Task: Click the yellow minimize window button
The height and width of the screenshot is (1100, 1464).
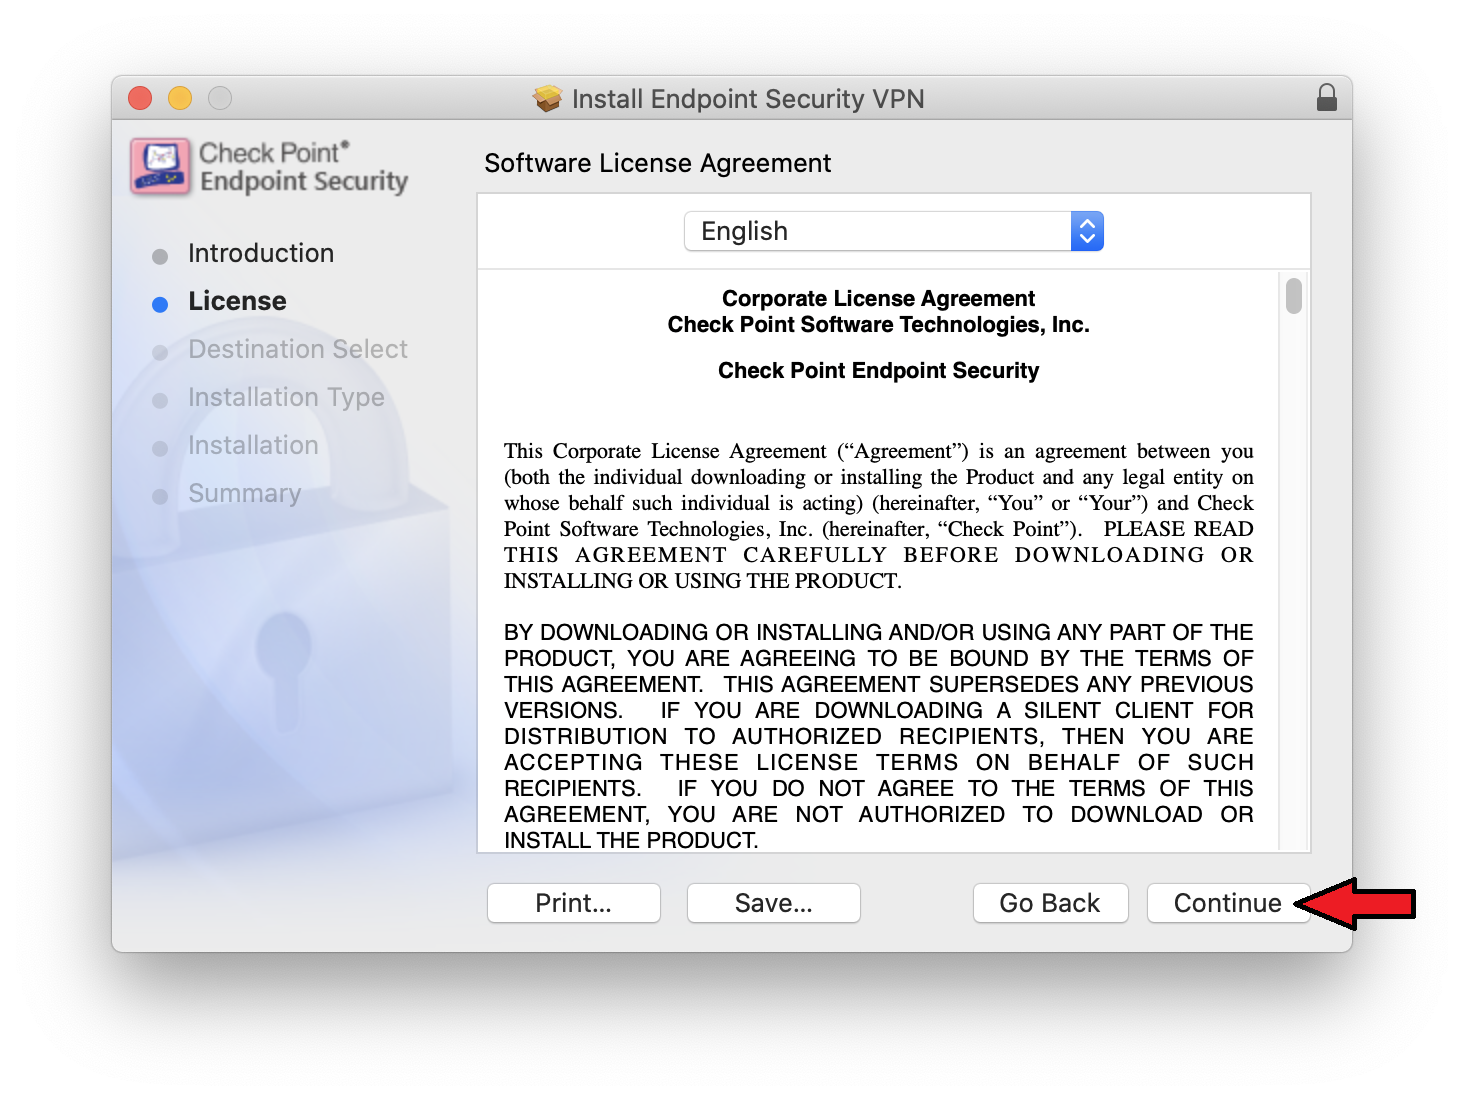Action: click(180, 98)
